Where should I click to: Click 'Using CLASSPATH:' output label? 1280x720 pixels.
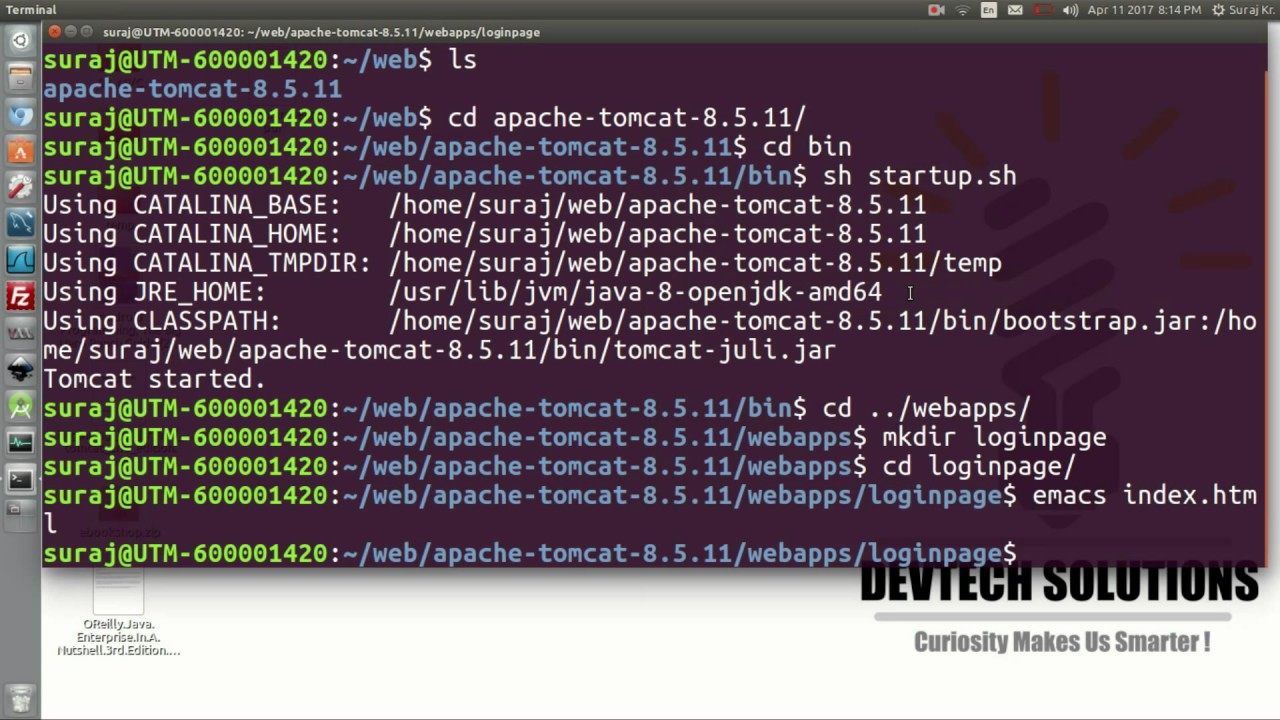click(x=162, y=321)
